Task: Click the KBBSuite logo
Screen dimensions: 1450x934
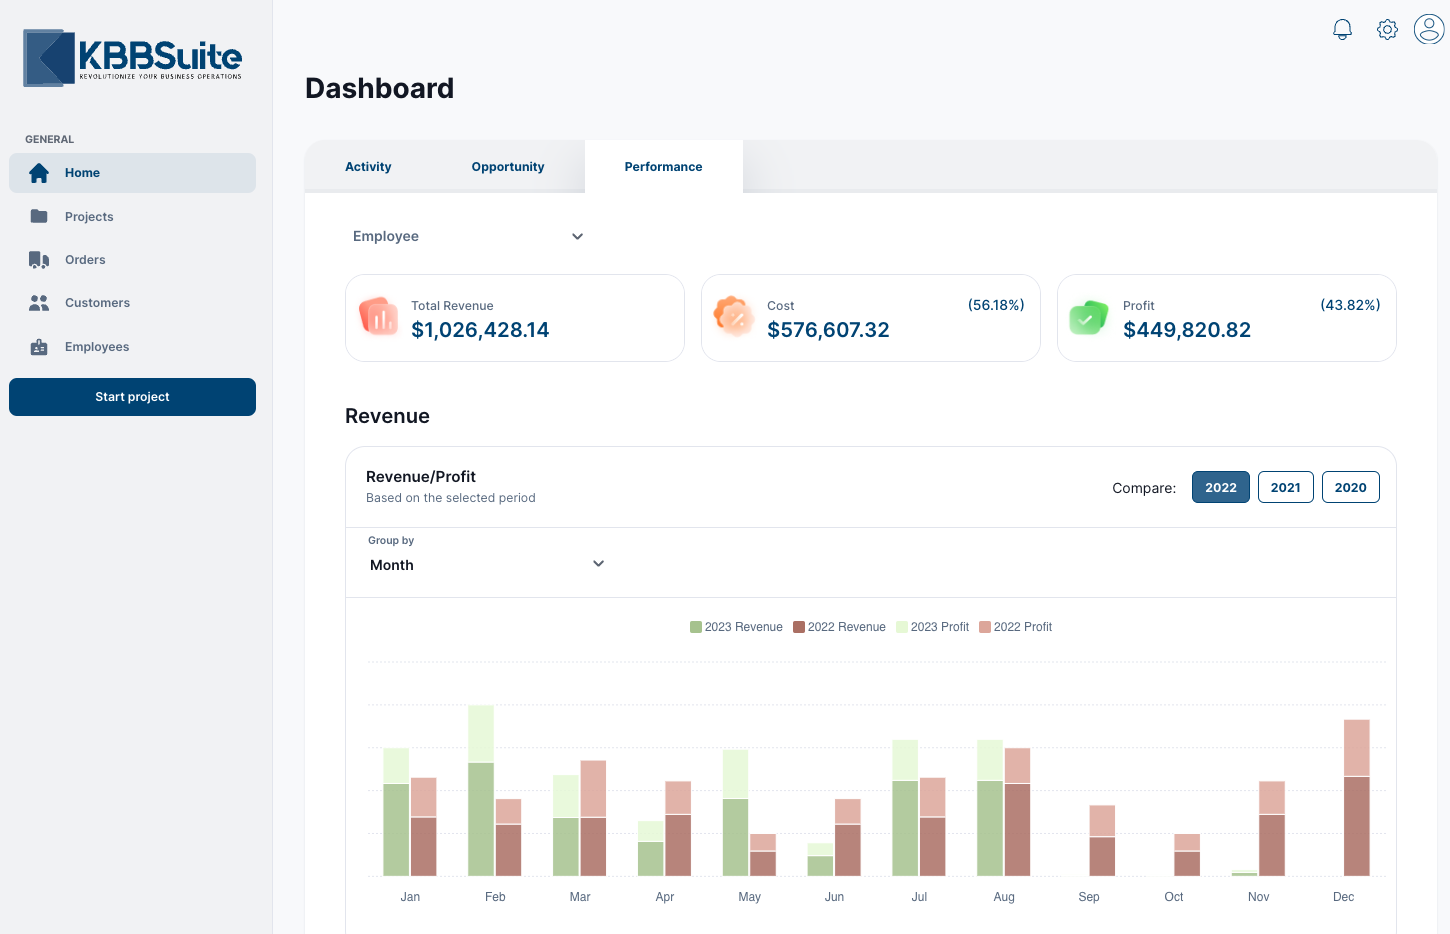Action: [x=133, y=58]
